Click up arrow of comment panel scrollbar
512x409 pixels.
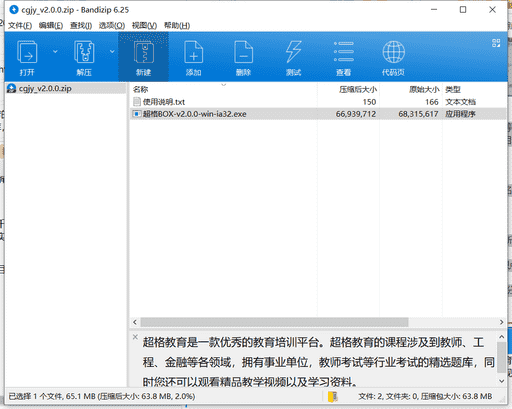501,337
